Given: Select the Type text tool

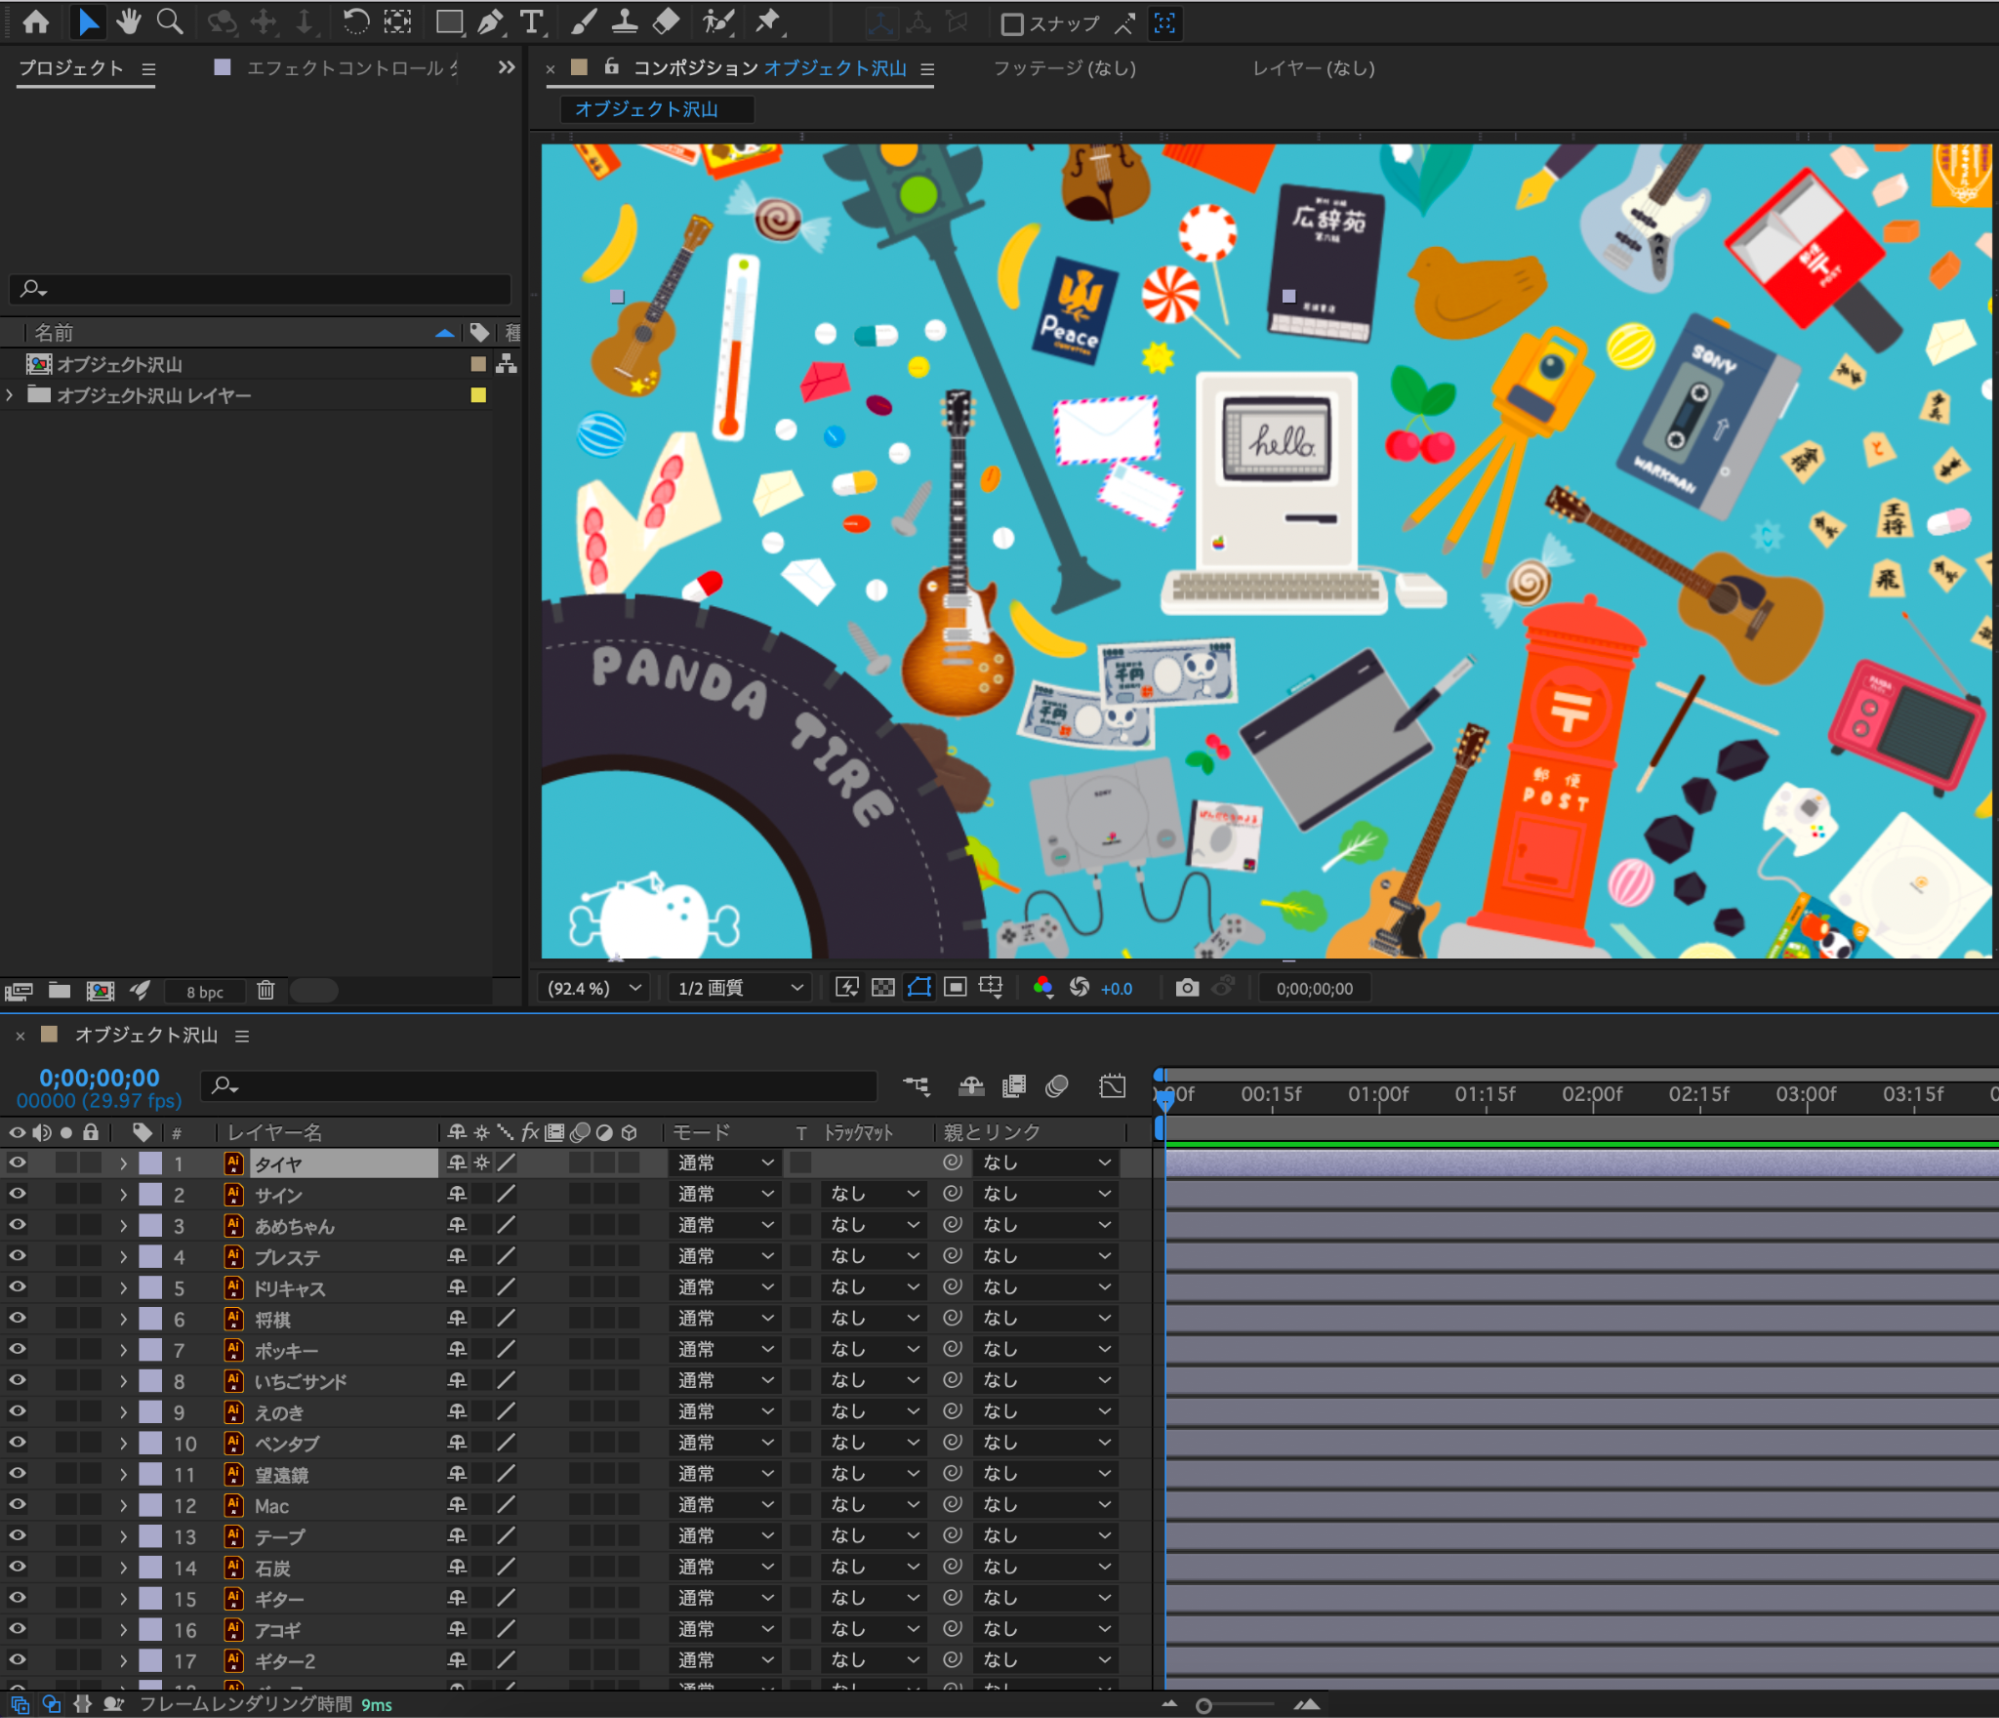Looking at the screenshot, I should tap(532, 21).
